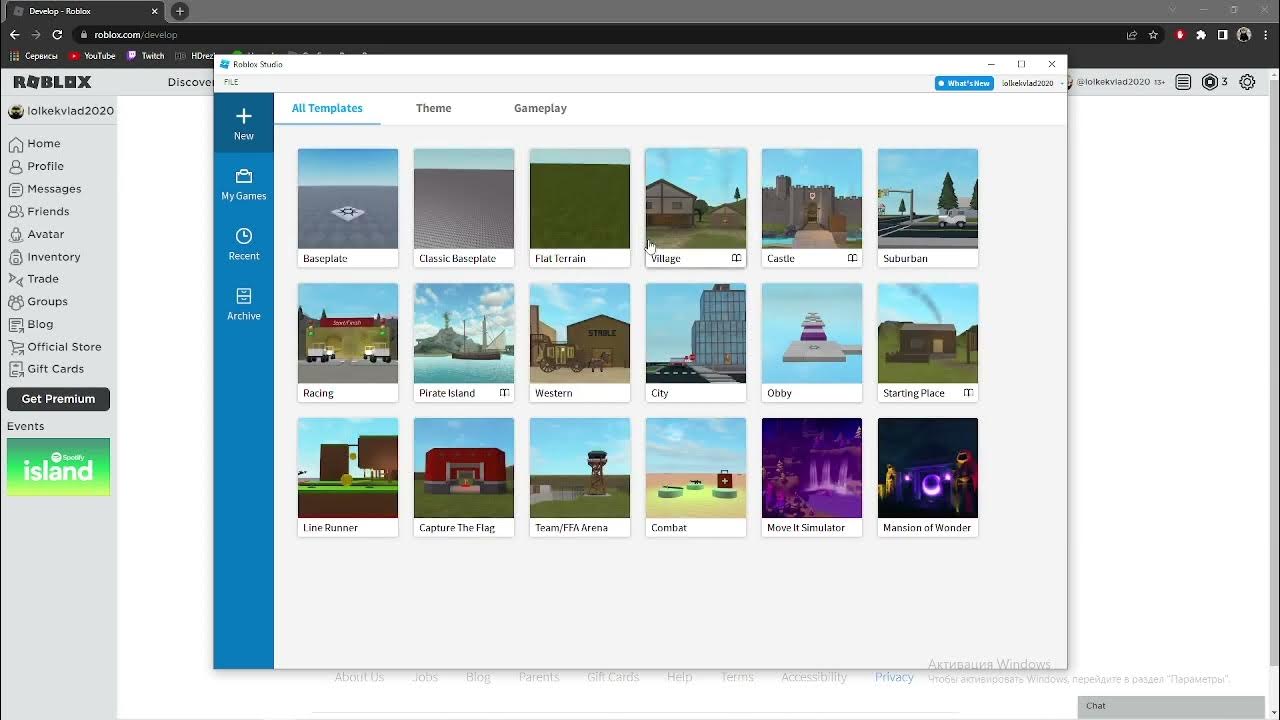The image size is (1280, 720).
Task: Select the Flat Terrain template
Action: 580,208
